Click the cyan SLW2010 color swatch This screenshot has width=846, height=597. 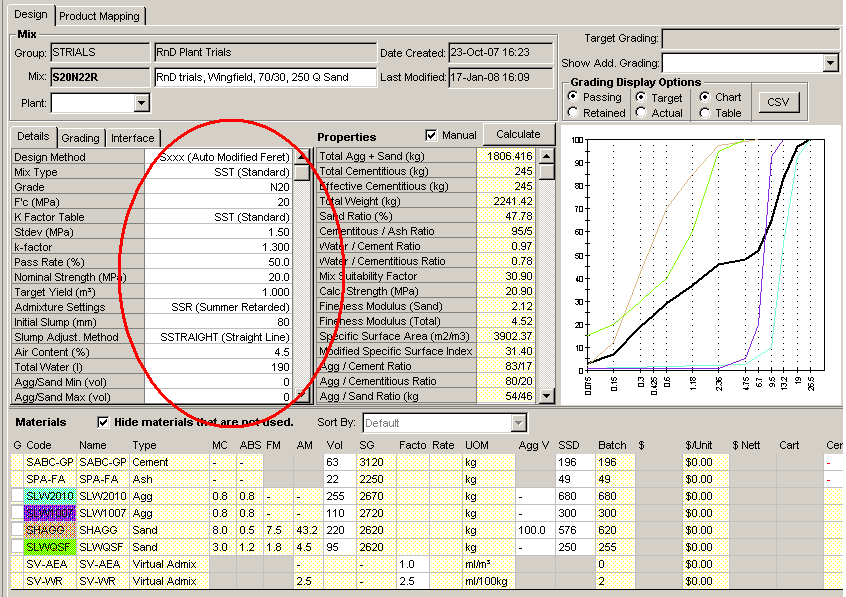point(48,497)
